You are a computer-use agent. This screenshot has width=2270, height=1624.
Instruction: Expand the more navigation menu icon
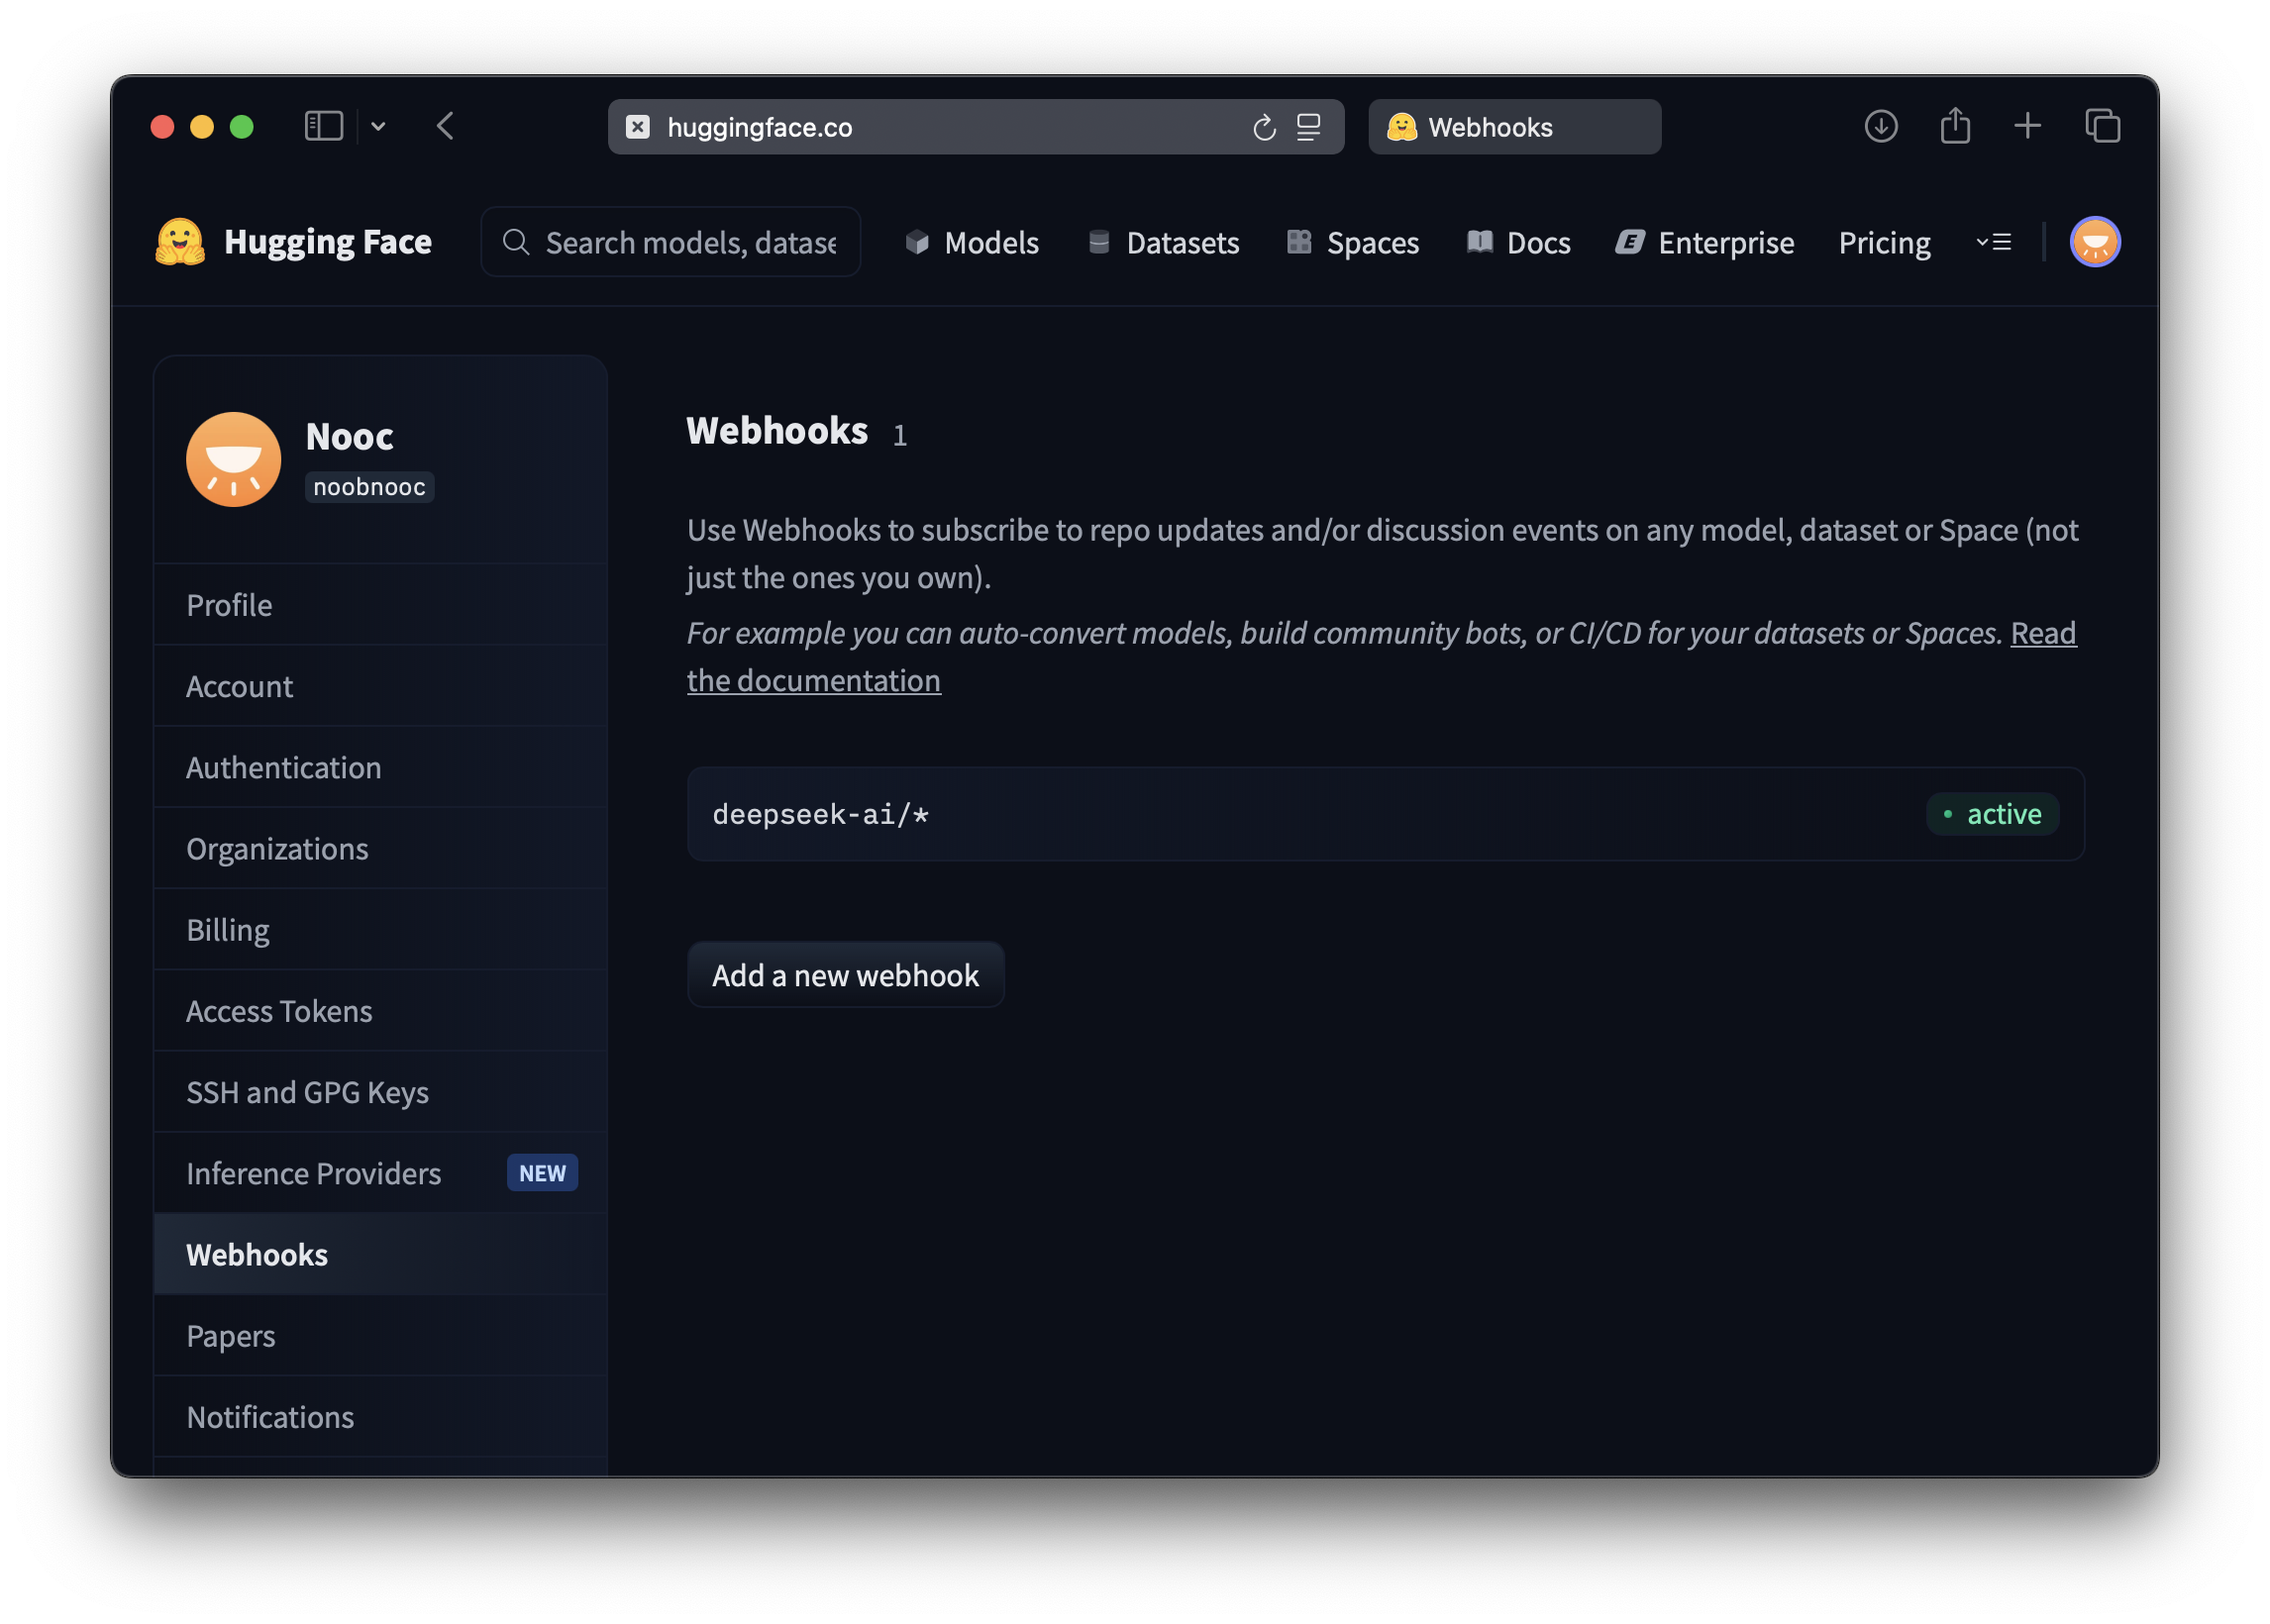pos(1993,242)
